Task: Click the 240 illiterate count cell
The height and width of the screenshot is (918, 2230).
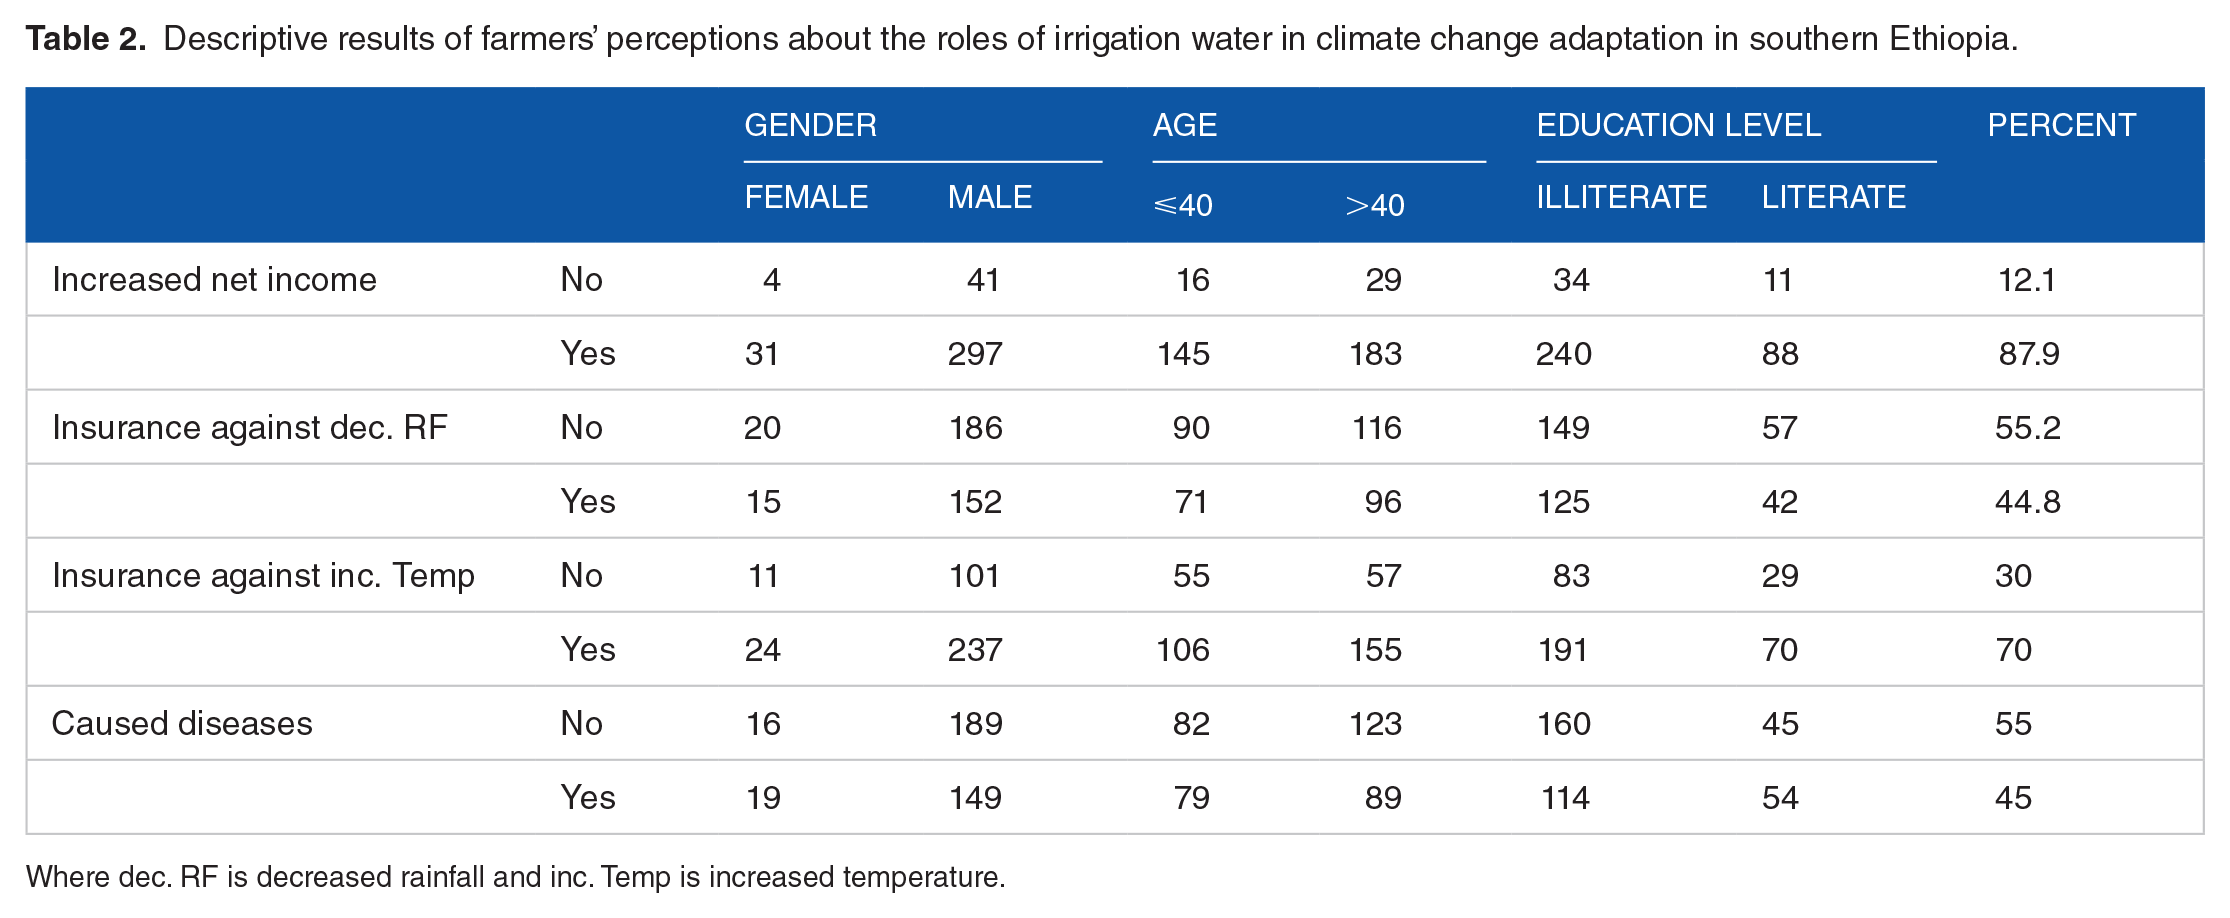Action: (1564, 353)
